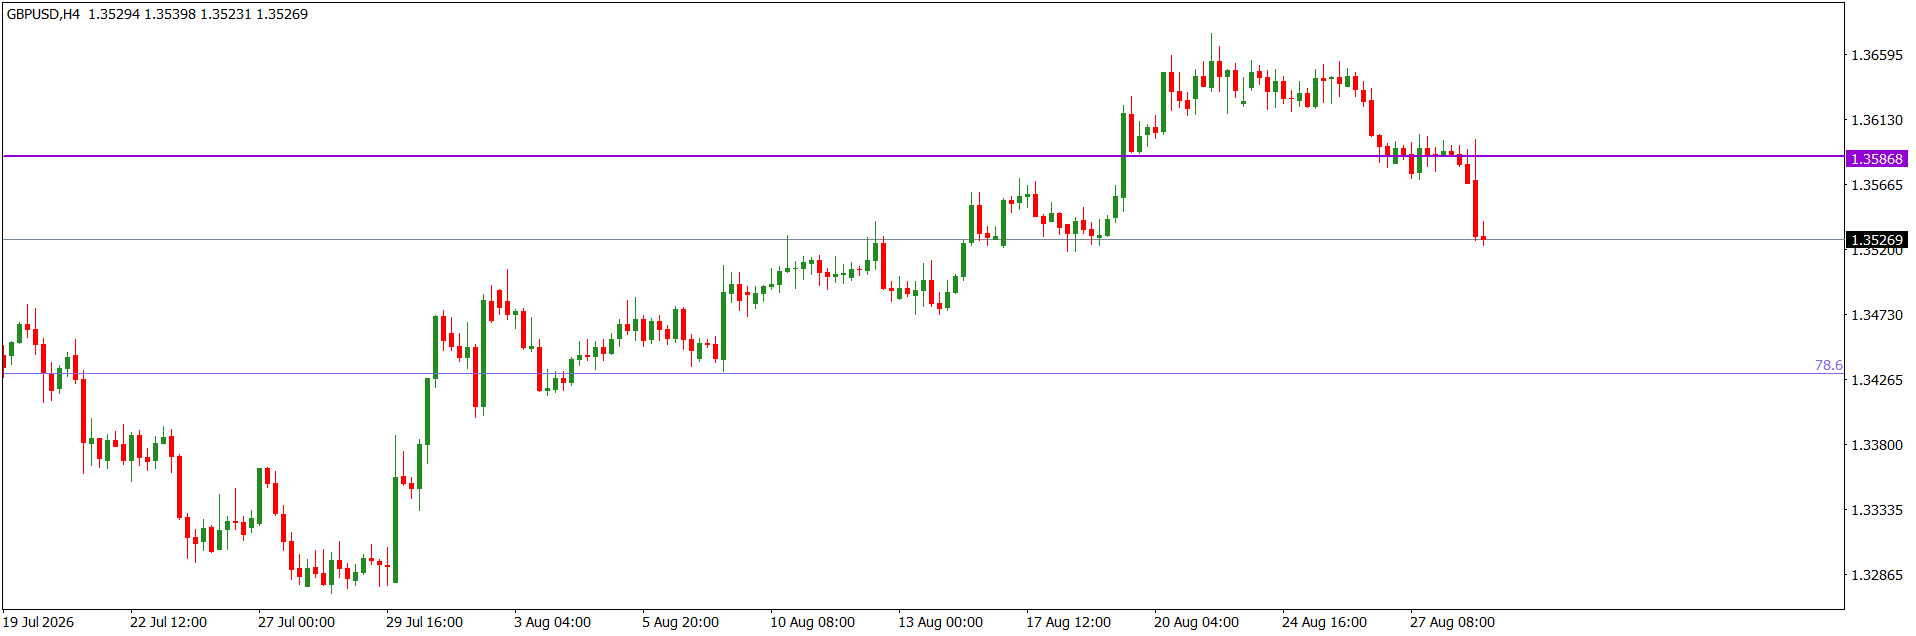Click the 13 Aug 00:00 time label
Screen dimensions: 1916x636
[x=940, y=622]
